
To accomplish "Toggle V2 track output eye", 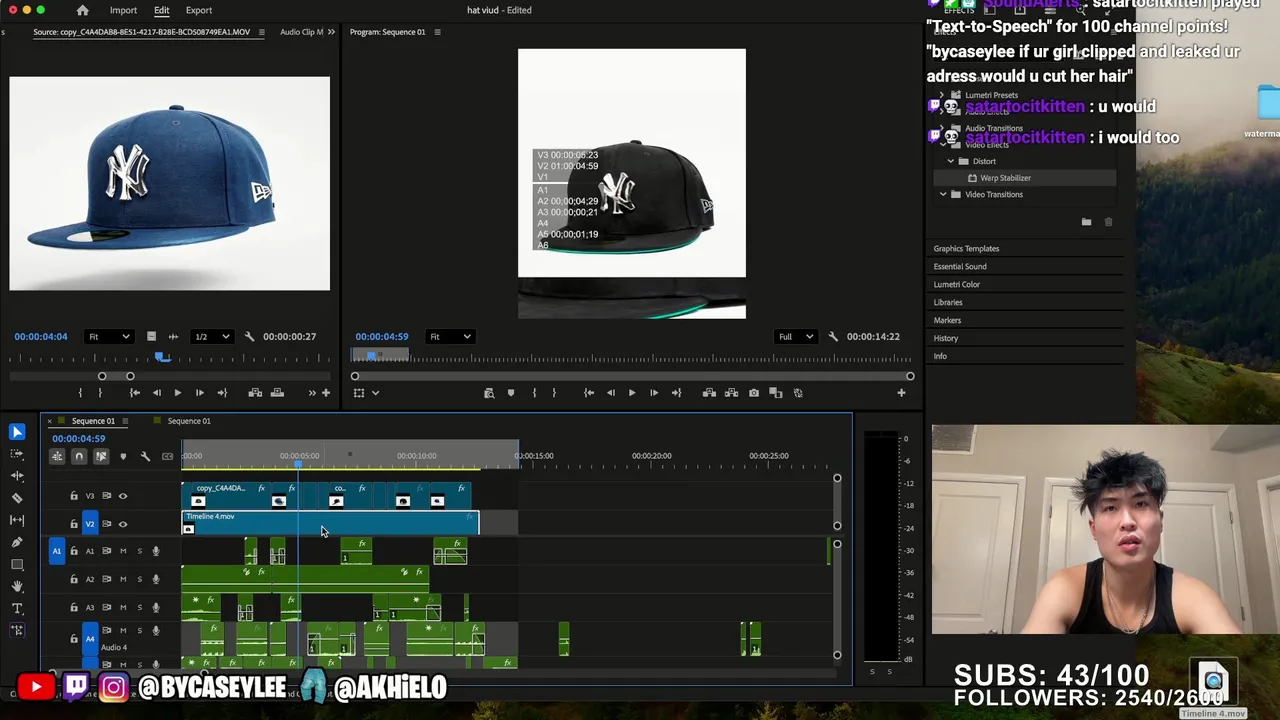I will tap(123, 524).
